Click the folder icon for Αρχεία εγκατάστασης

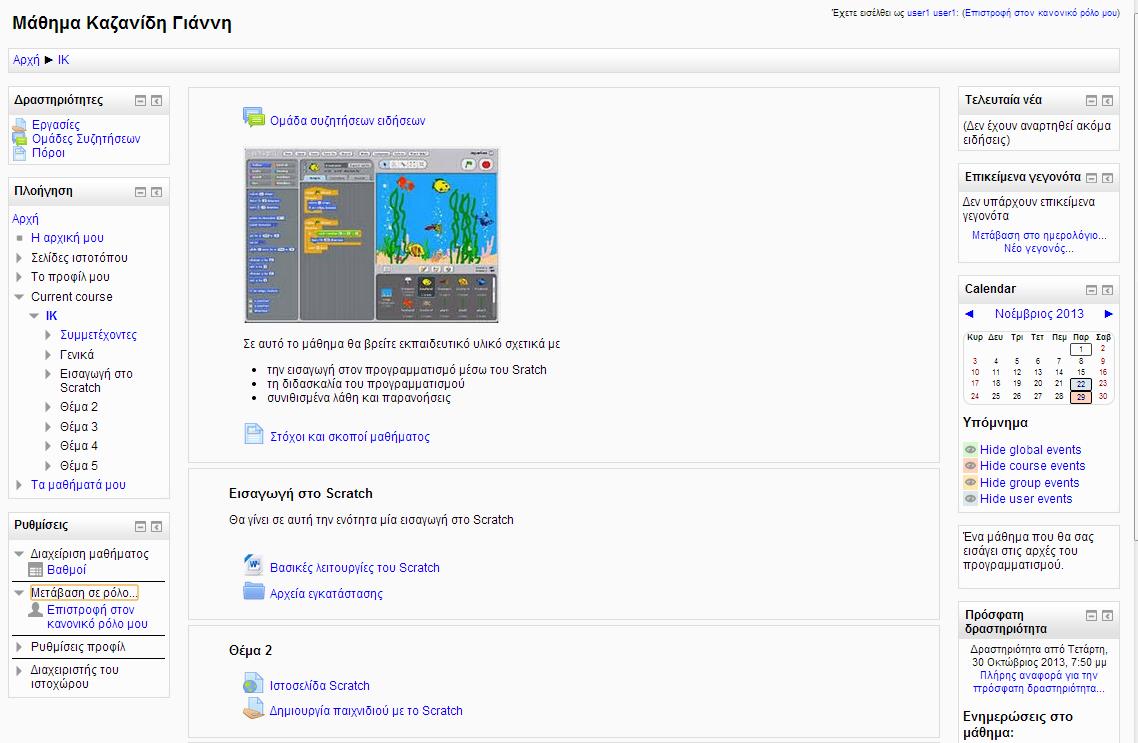[x=253, y=591]
